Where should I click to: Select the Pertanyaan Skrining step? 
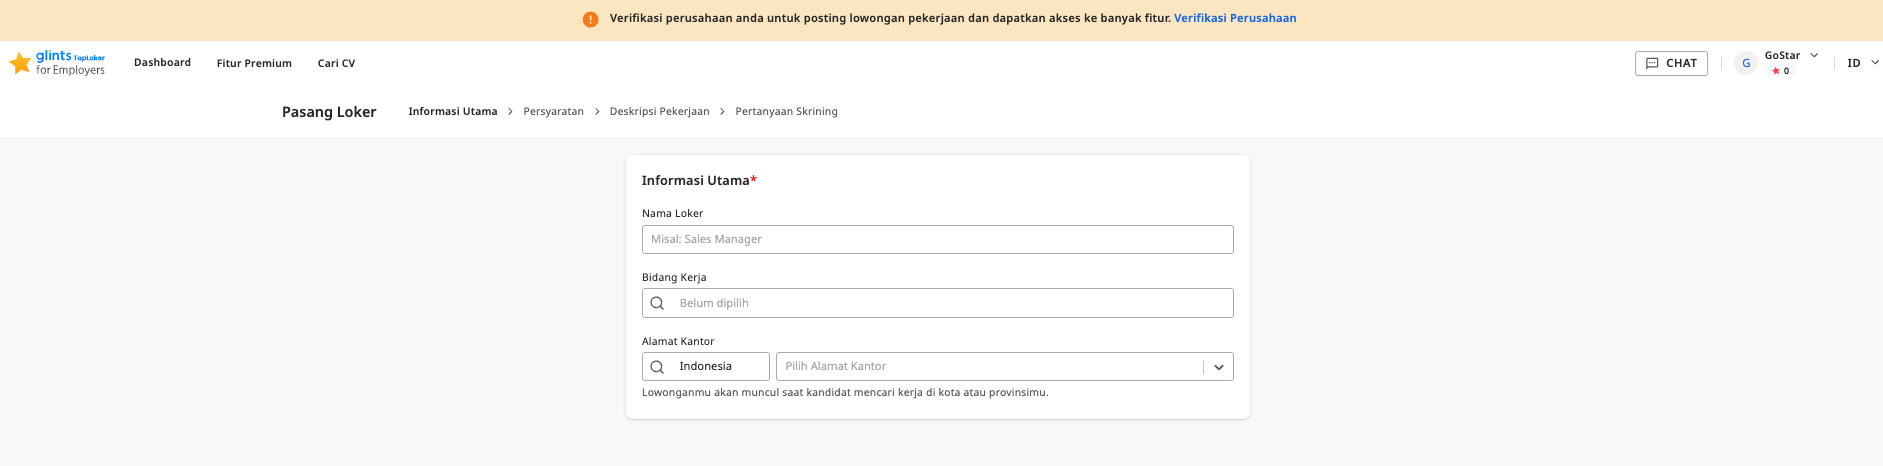(x=786, y=111)
